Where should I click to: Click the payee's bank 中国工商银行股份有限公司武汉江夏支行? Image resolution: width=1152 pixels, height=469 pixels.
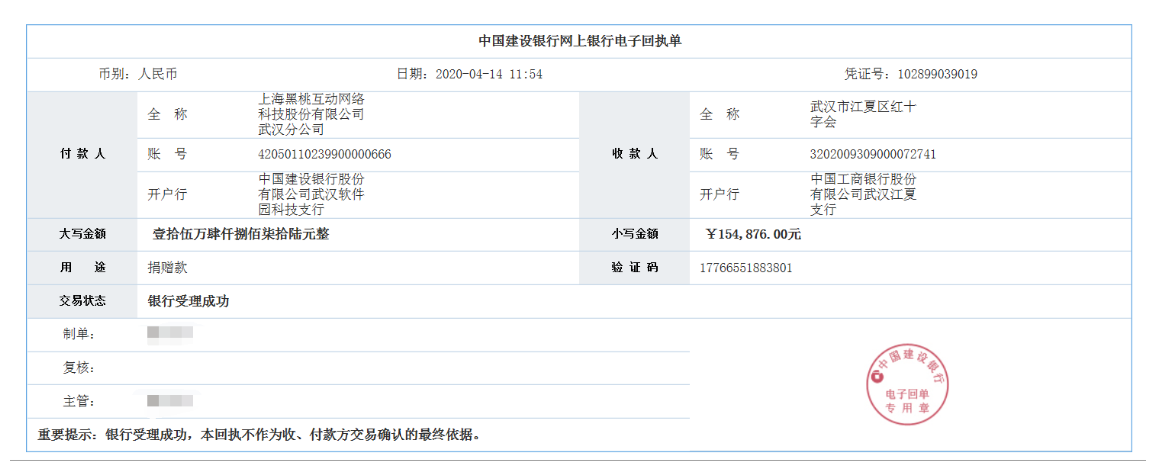click(863, 194)
